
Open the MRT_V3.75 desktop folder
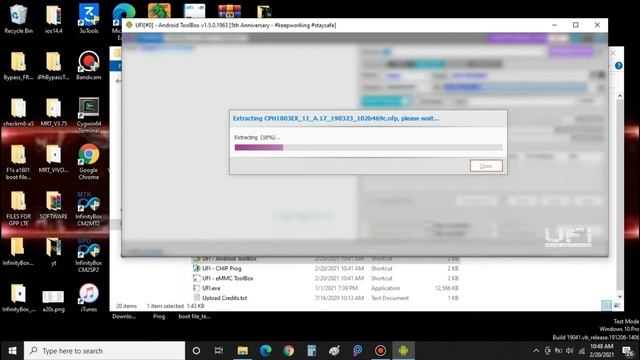(x=53, y=112)
